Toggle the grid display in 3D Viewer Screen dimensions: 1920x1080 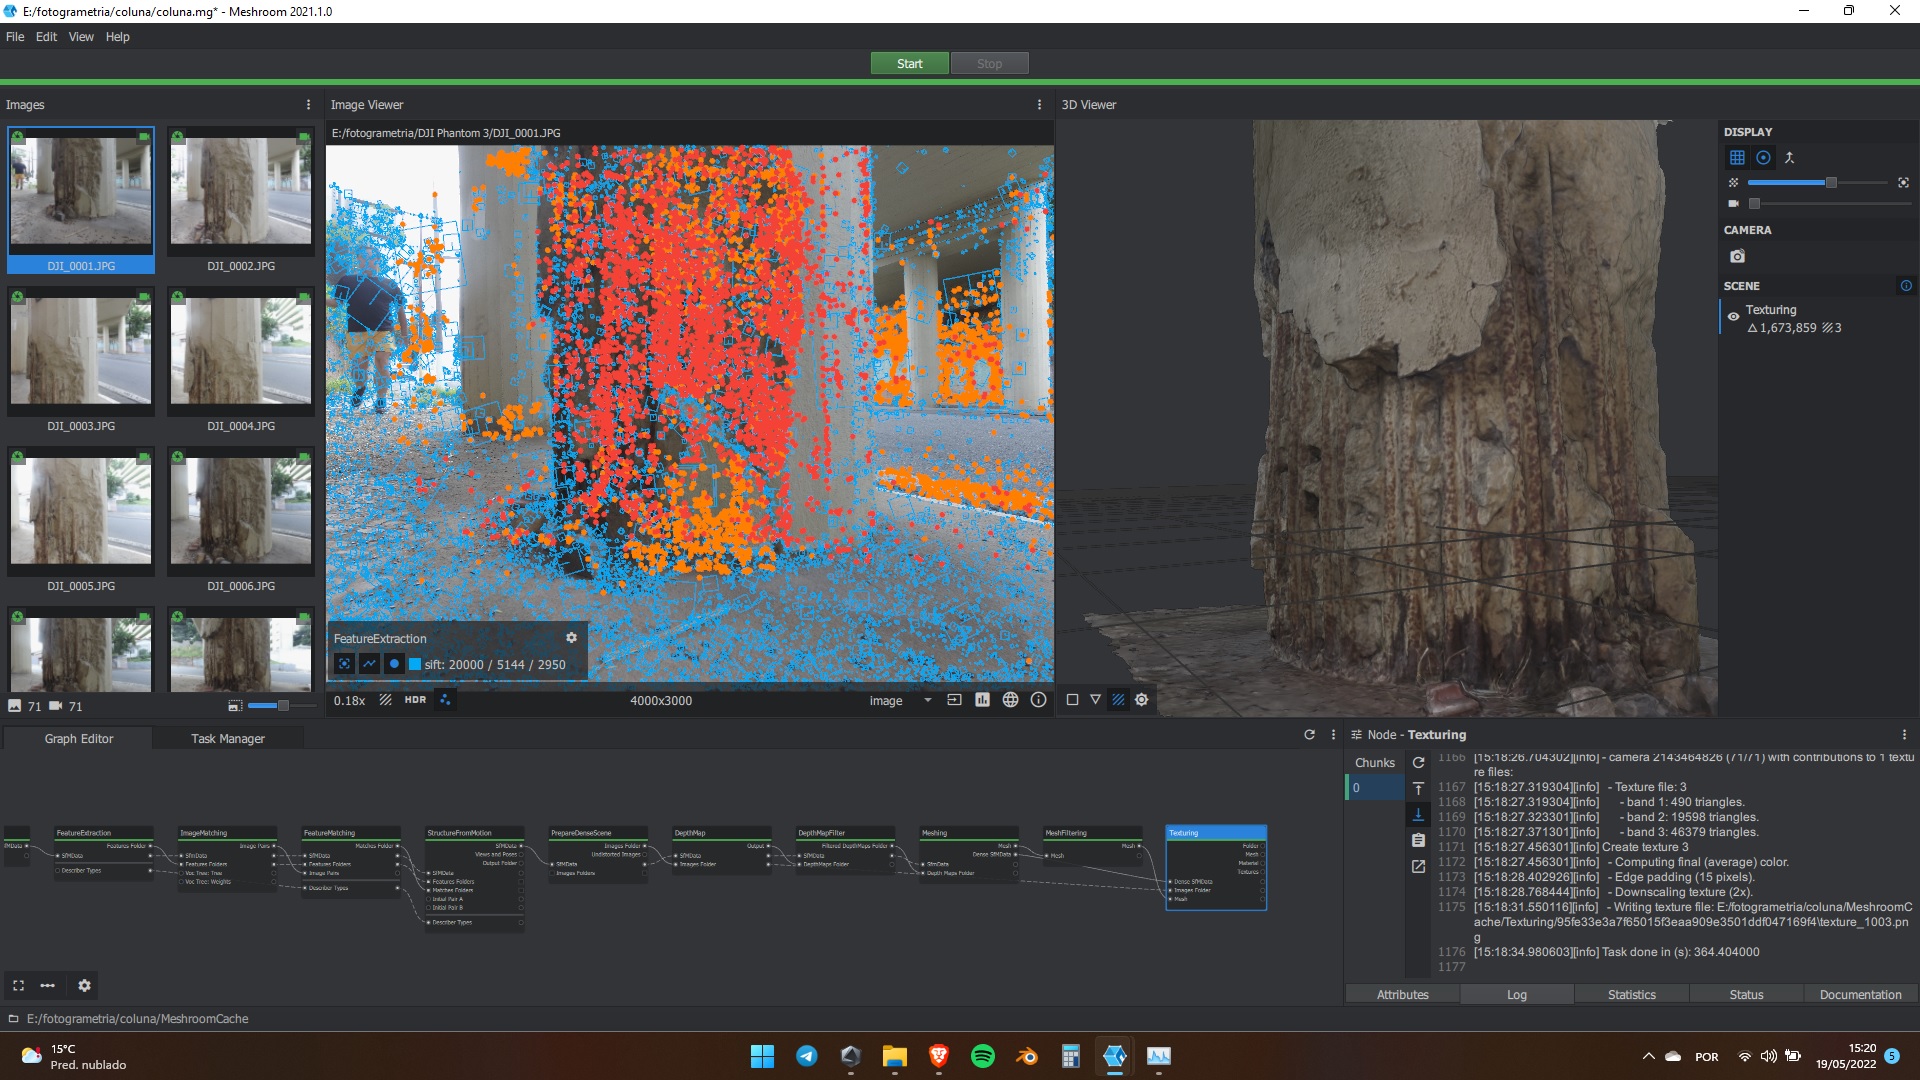1737,158
